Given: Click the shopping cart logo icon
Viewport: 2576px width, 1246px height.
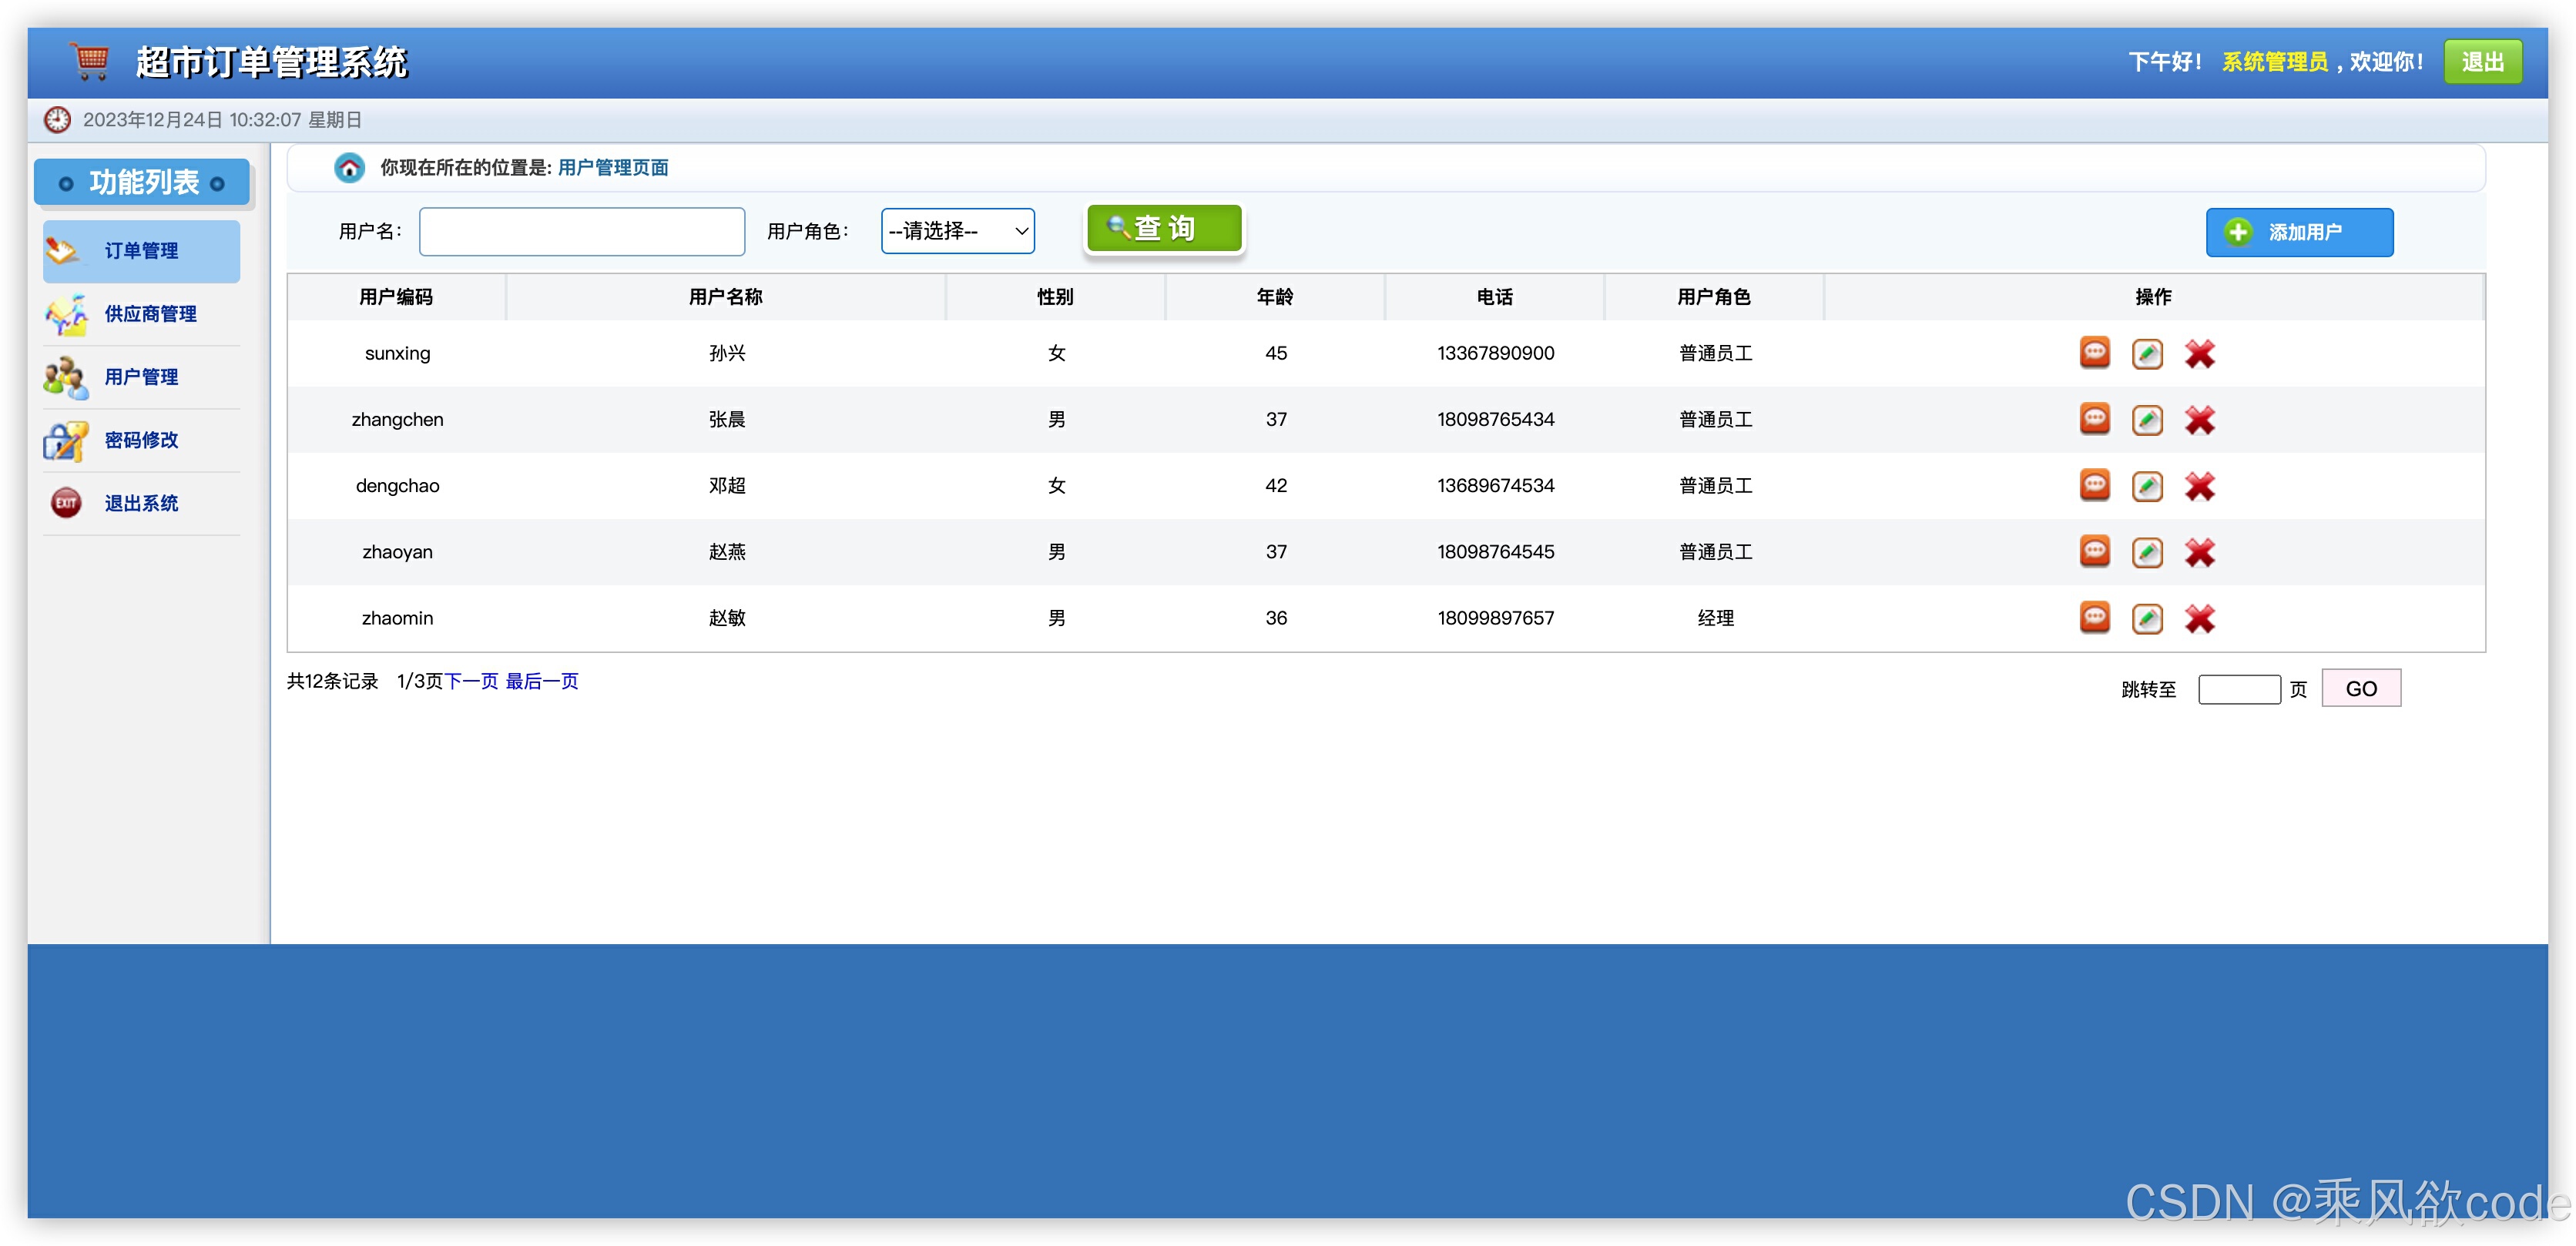Looking at the screenshot, I should coord(90,61).
